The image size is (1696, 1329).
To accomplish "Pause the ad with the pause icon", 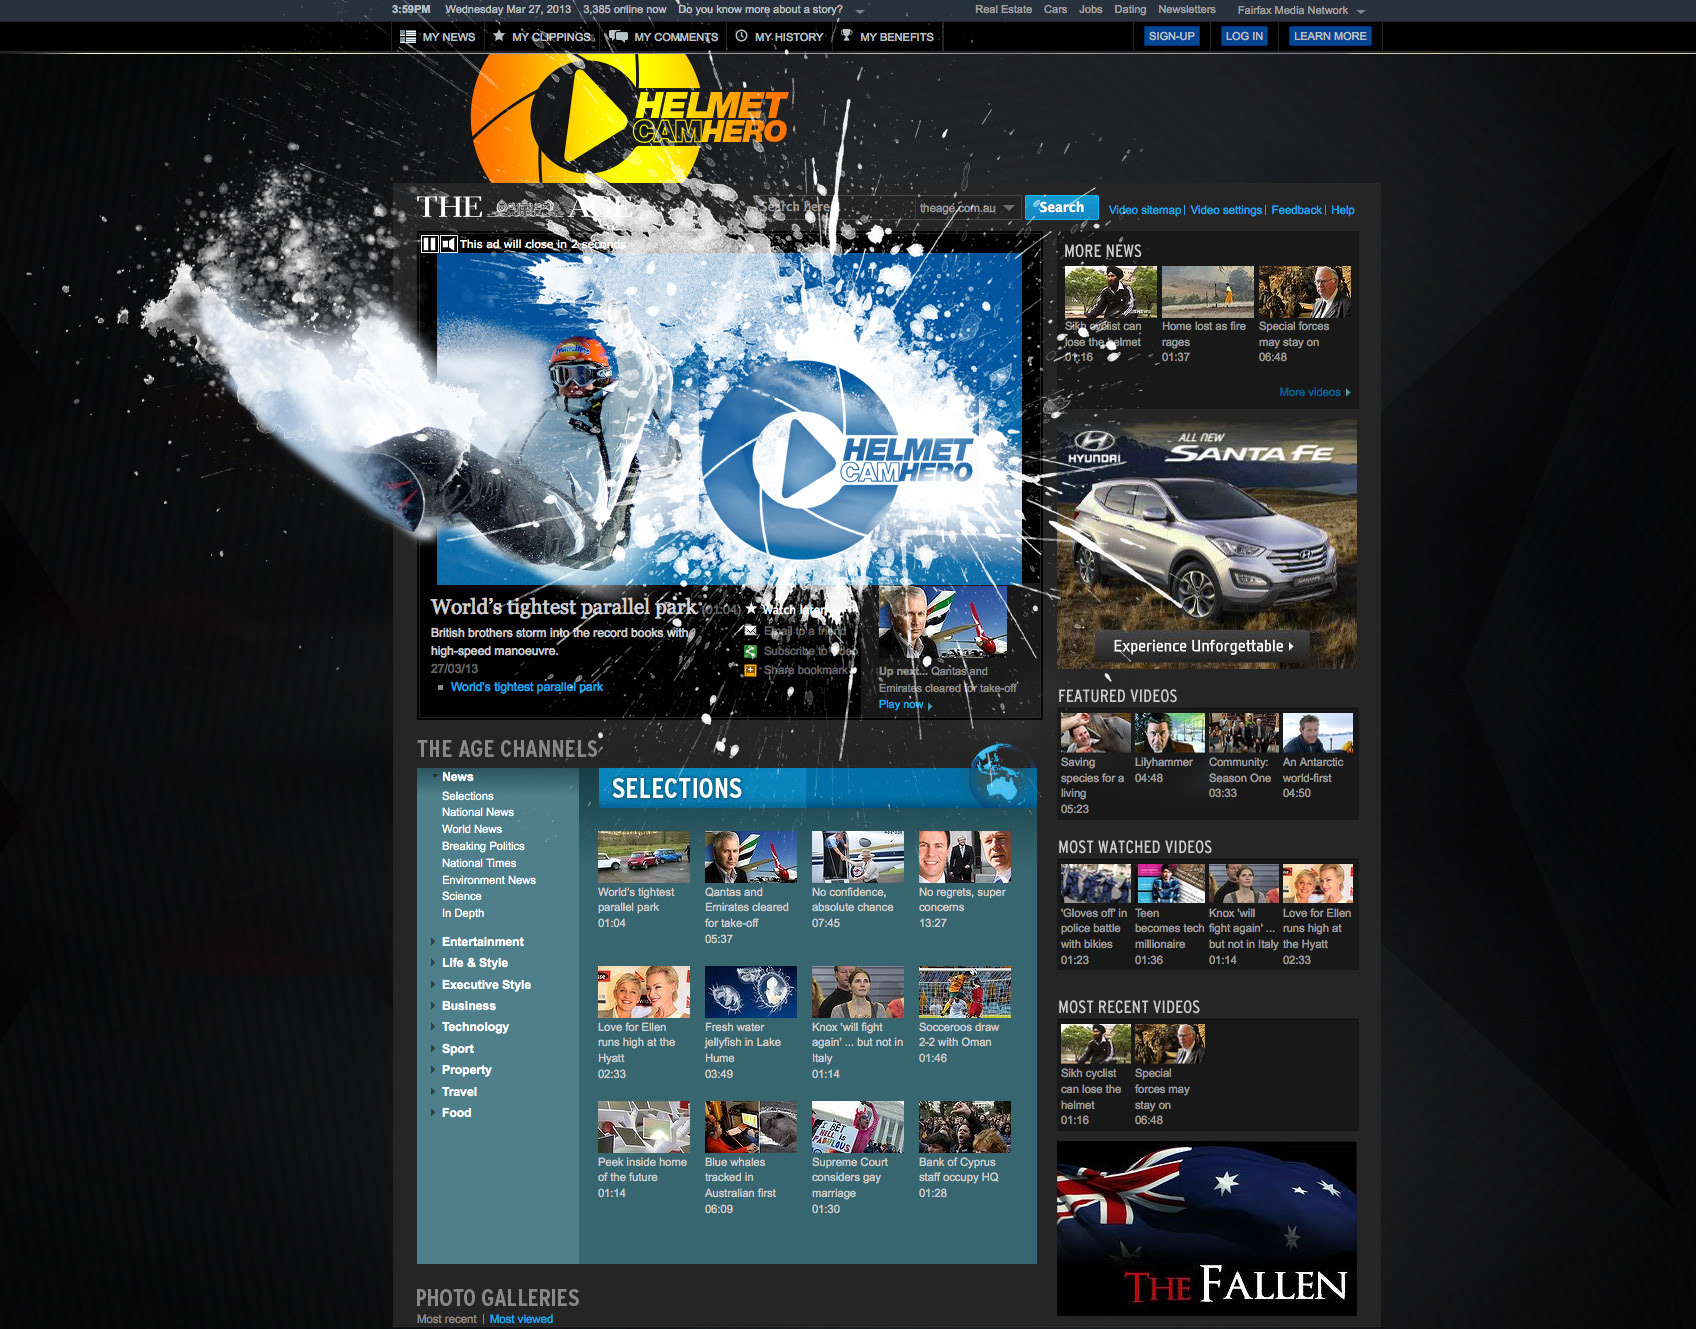I will click(x=429, y=244).
